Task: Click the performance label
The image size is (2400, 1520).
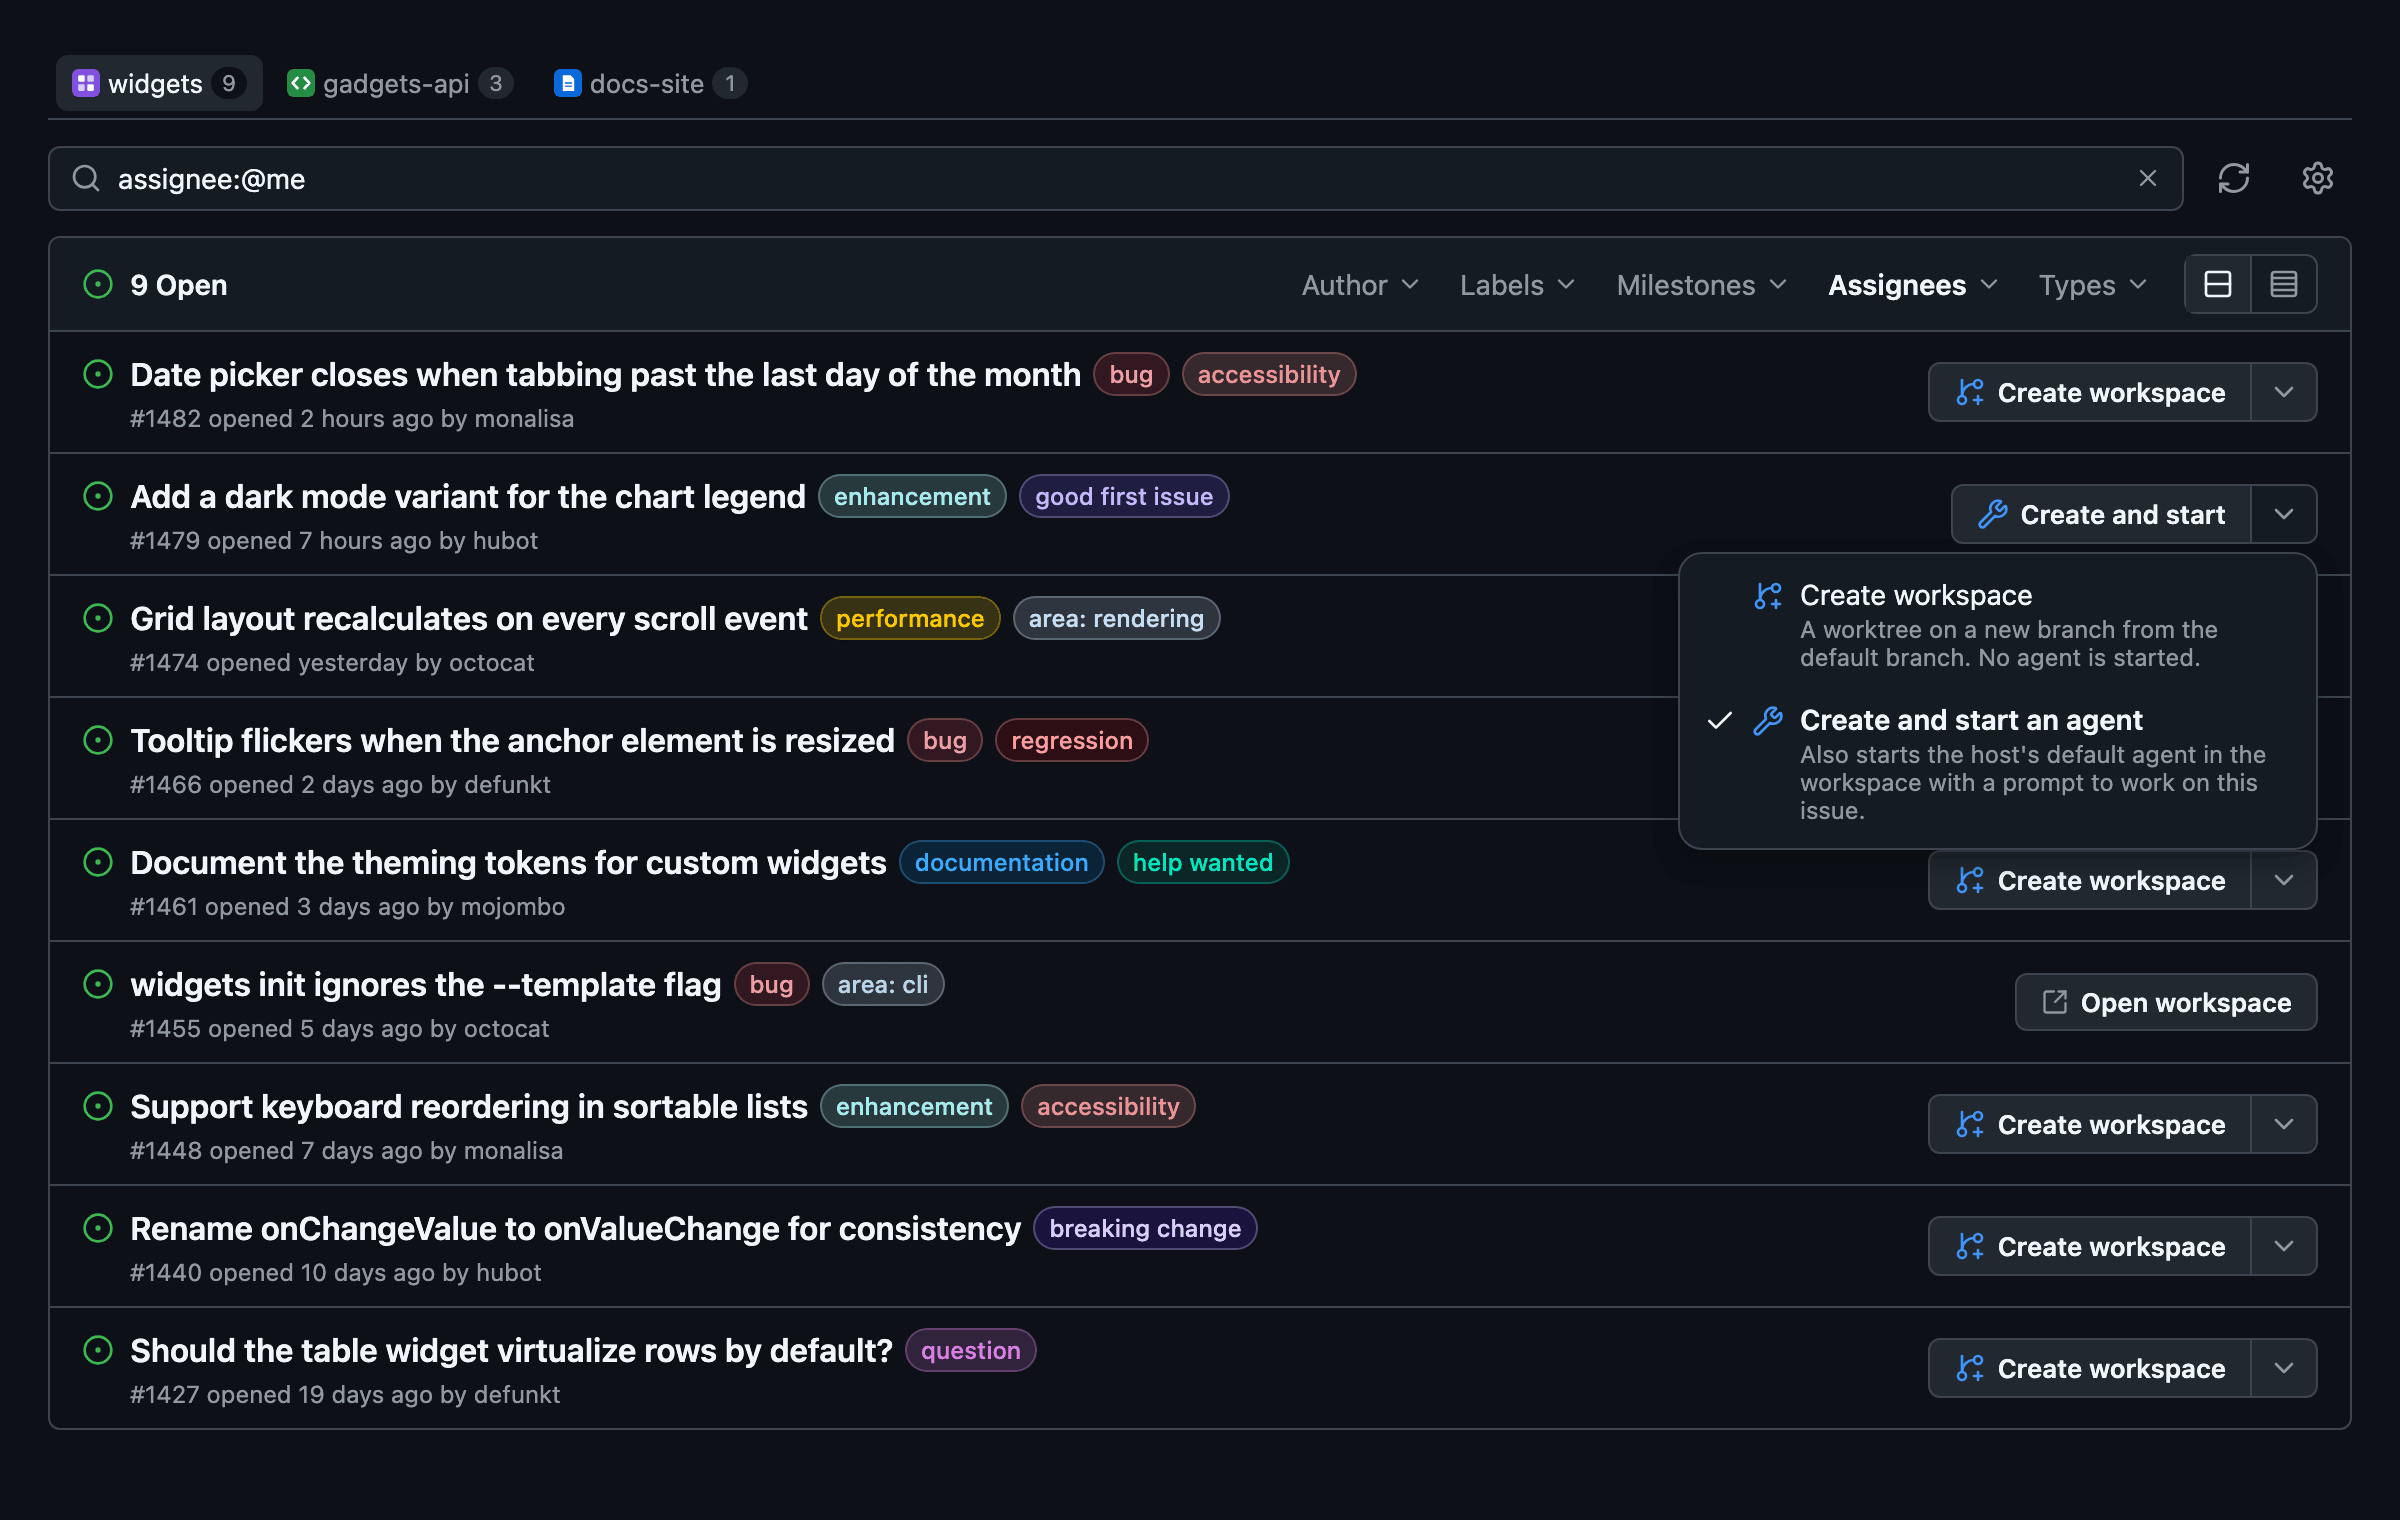Action: tap(910, 619)
